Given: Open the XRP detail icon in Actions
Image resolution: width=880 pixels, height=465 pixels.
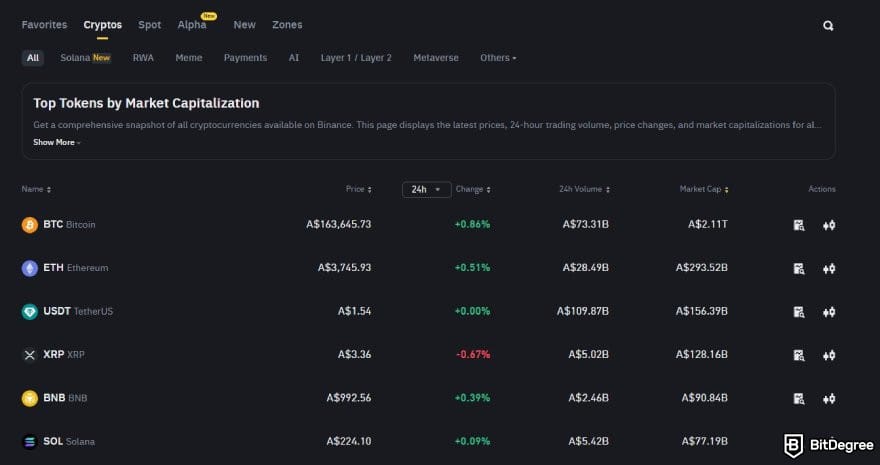Looking at the screenshot, I should point(799,355).
